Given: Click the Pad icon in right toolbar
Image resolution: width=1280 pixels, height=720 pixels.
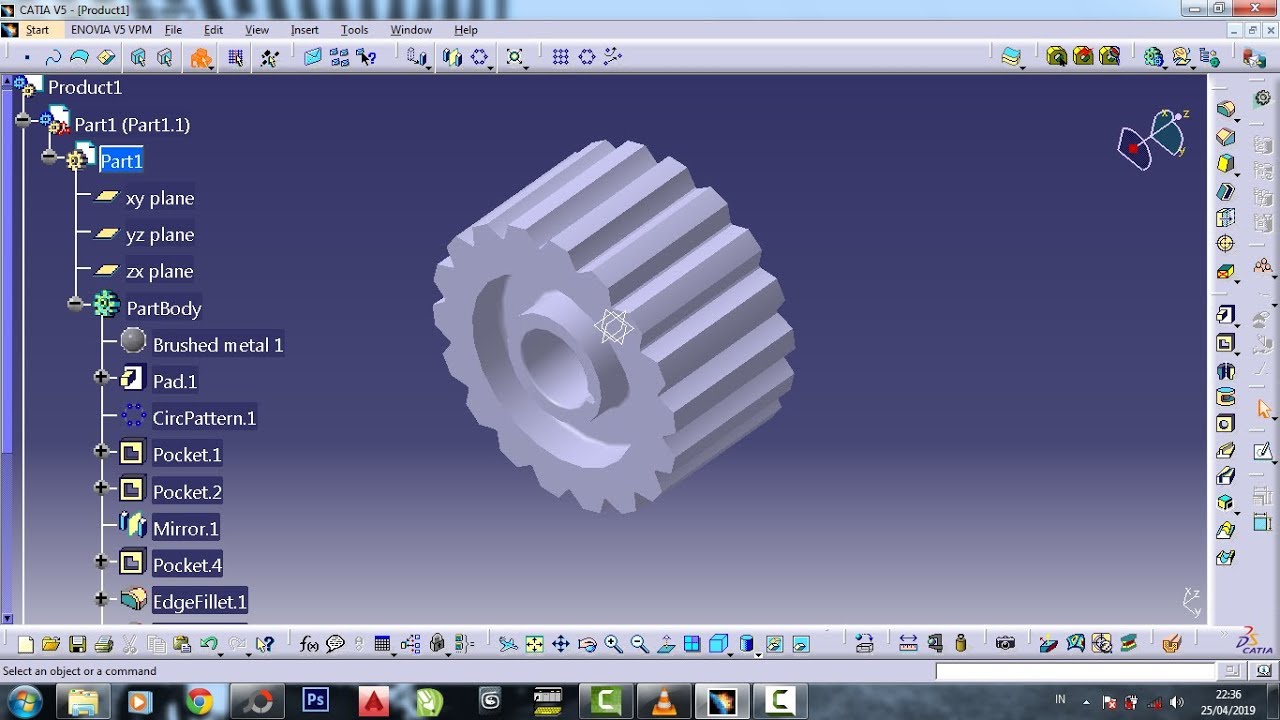Looking at the screenshot, I should pos(1226,315).
